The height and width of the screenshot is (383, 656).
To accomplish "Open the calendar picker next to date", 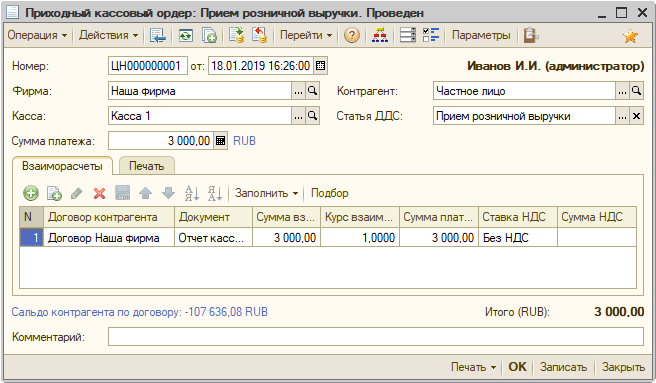I will click(320, 66).
